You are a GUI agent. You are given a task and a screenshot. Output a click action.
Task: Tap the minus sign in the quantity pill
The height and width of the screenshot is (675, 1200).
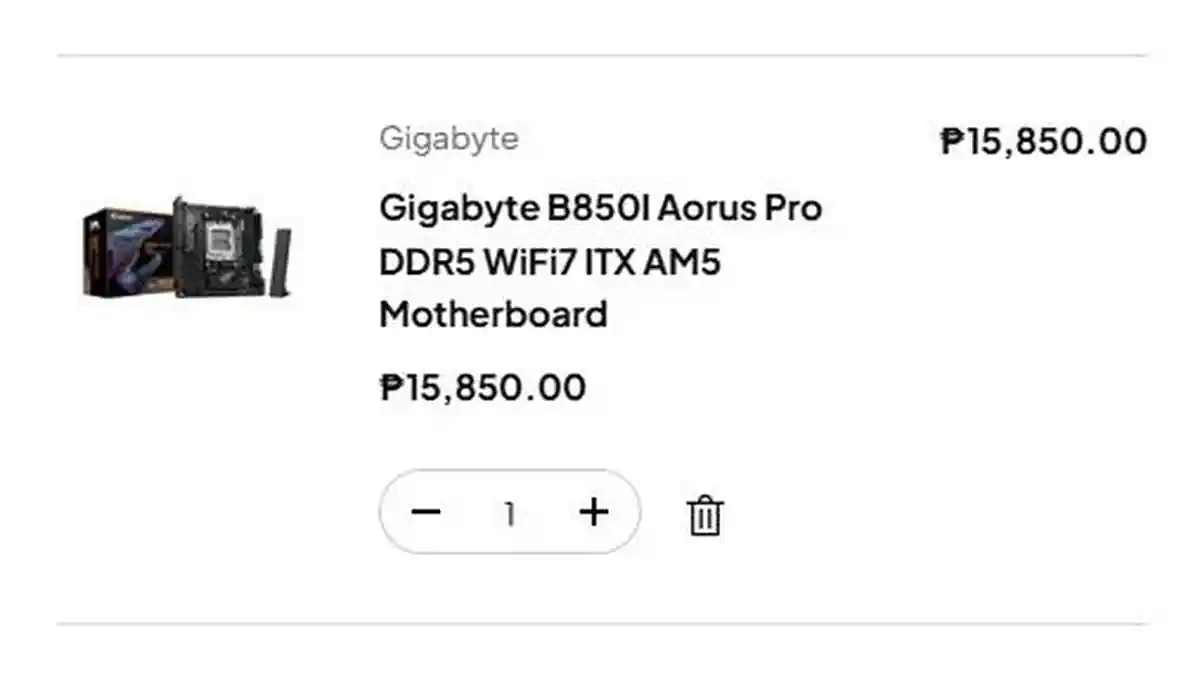[x=426, y=513]
